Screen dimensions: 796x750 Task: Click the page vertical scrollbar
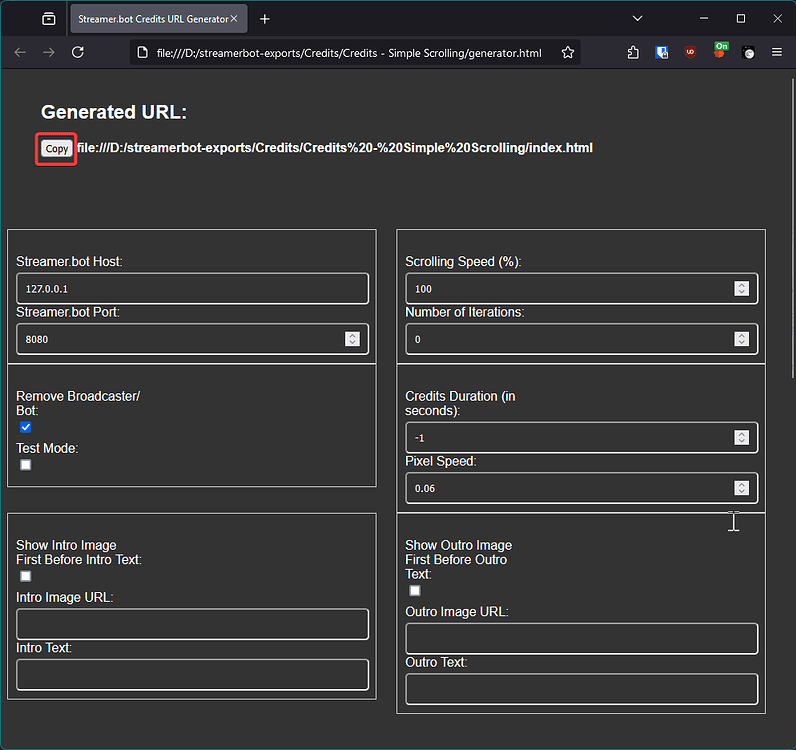793,229
